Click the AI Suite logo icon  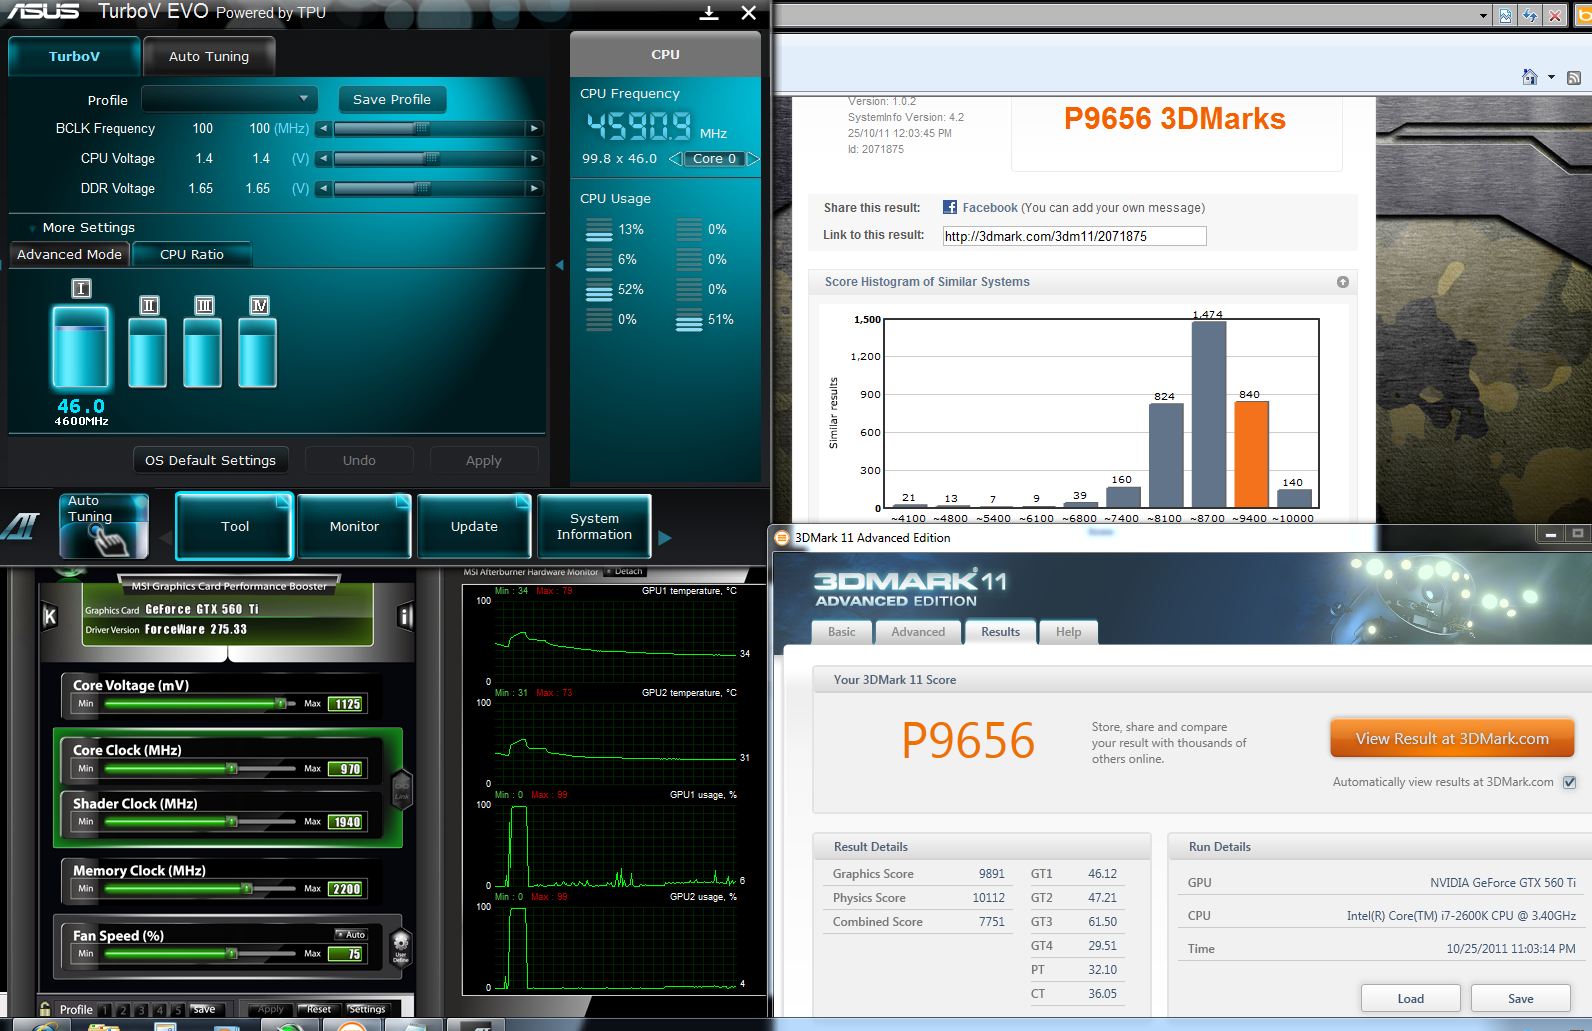coord(20,526)
